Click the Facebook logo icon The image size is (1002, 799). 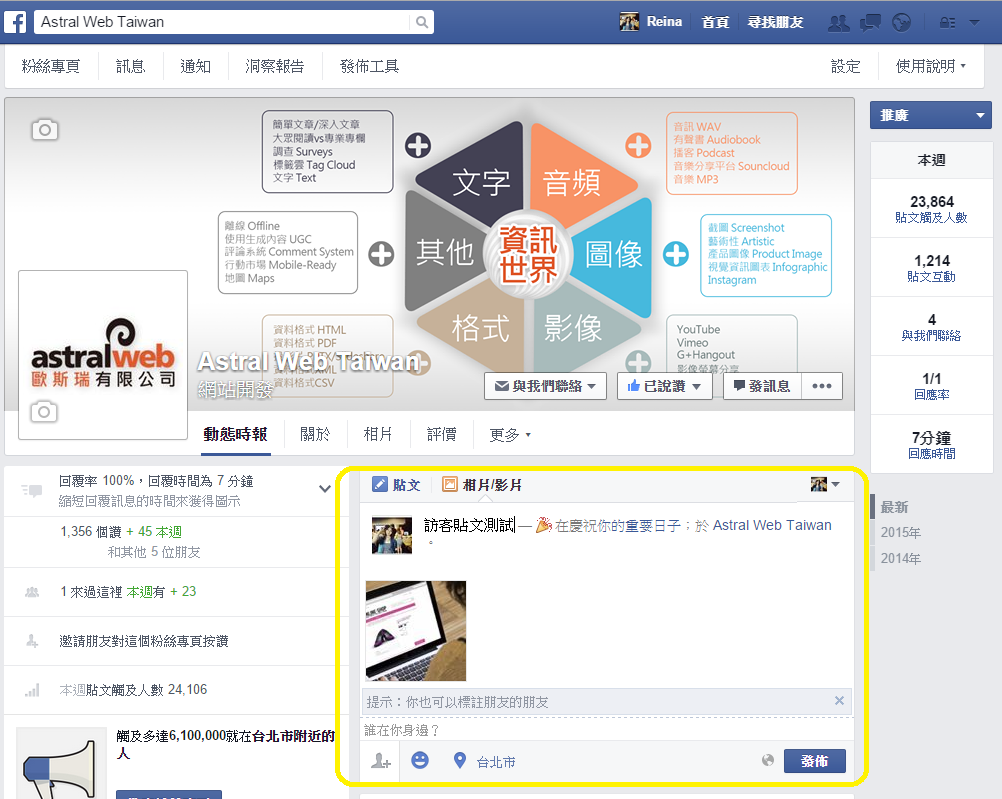pyautogui.click(x=15, y=22)
